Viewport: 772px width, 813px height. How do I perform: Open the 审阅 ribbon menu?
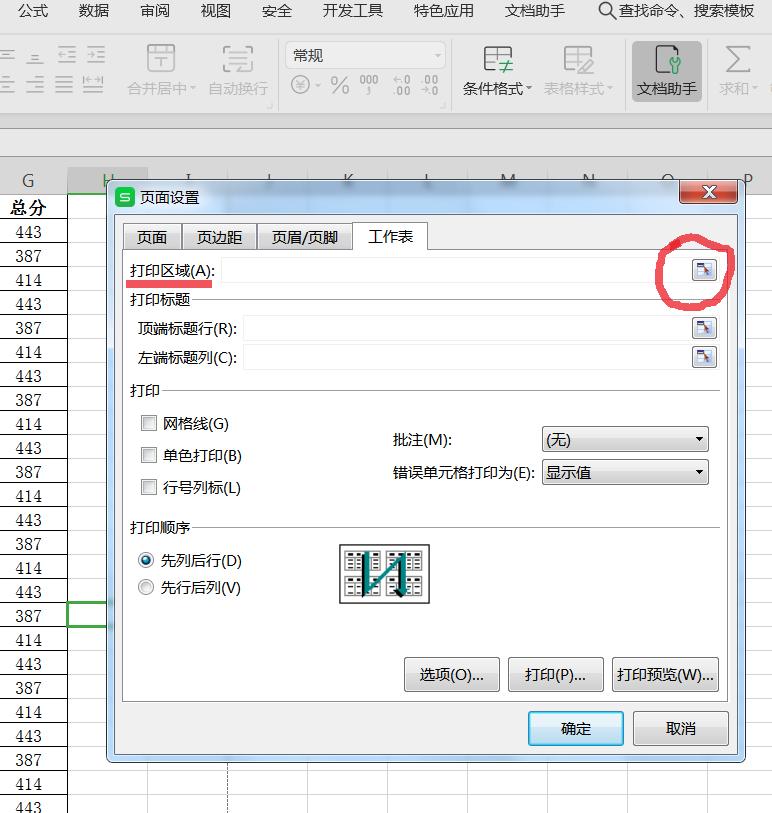155,11
